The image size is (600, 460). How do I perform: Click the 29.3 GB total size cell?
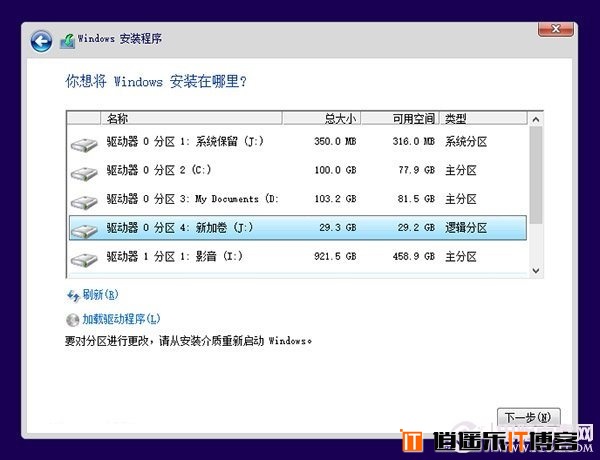338,228
